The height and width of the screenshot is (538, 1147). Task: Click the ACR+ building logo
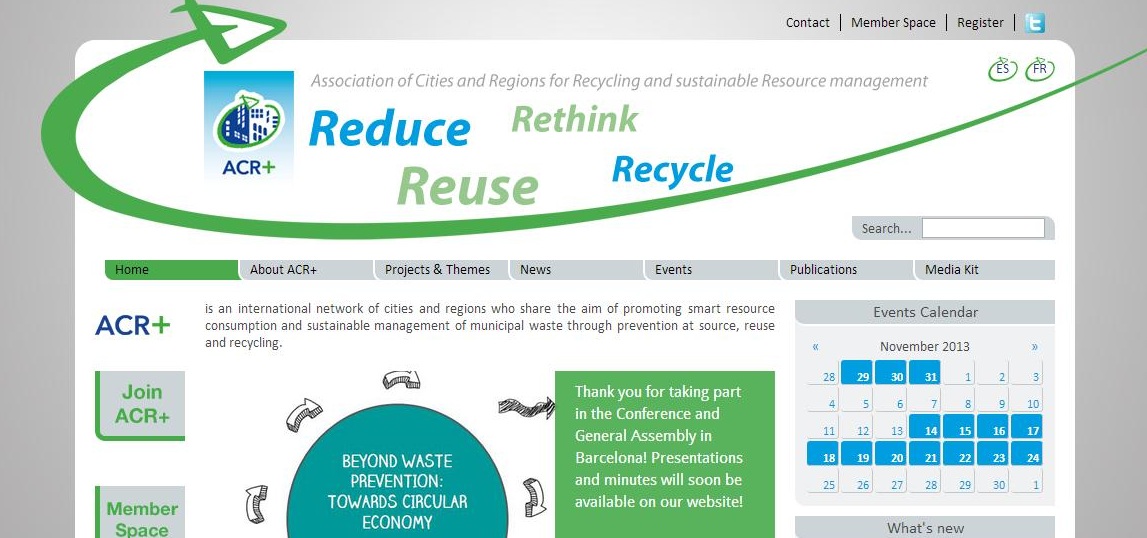coord(248,126)
